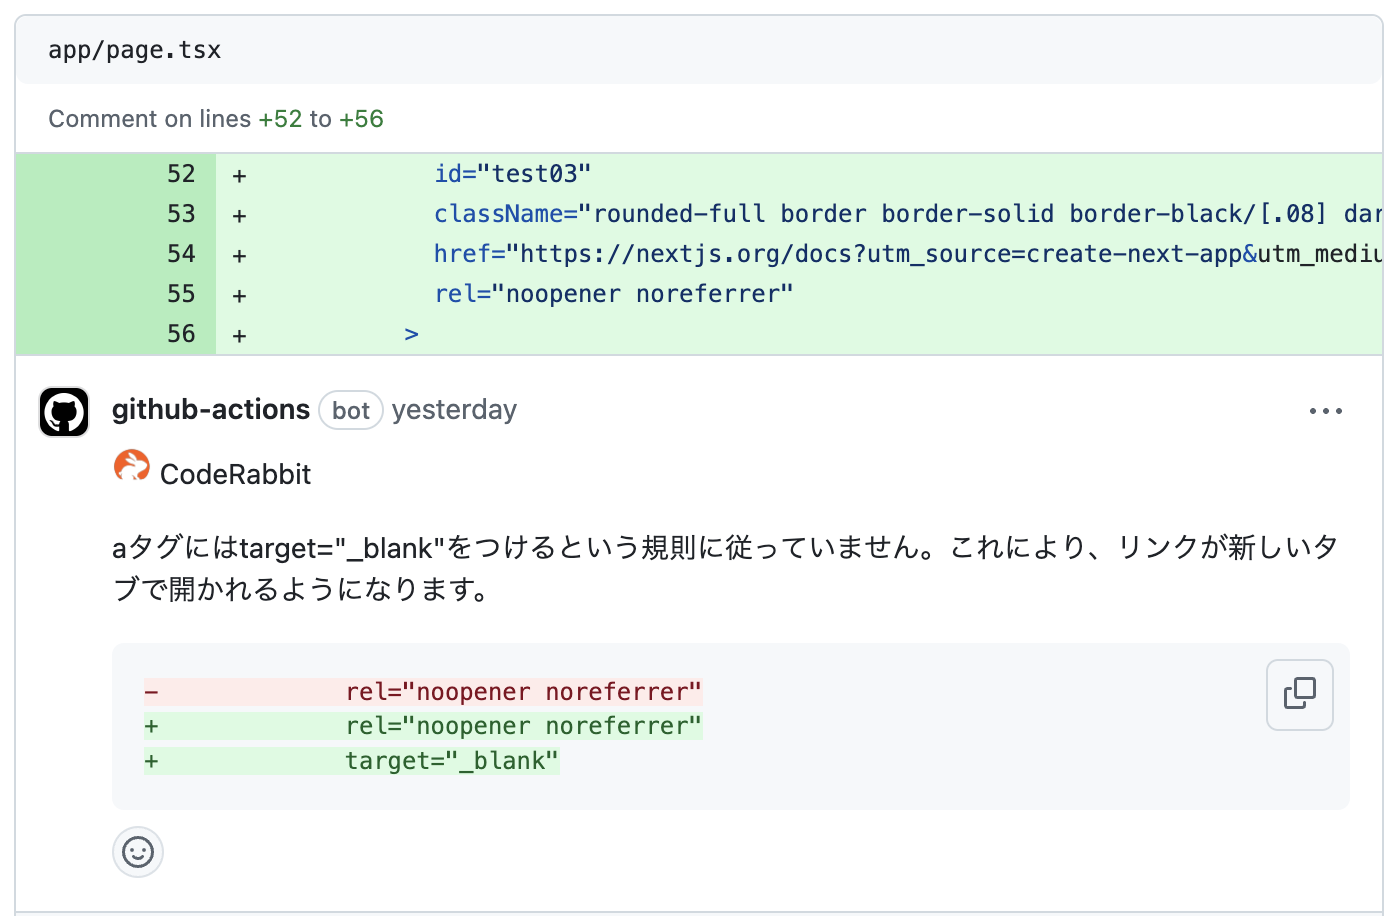Select line number 52 in the diff

[x=181, y=173]
